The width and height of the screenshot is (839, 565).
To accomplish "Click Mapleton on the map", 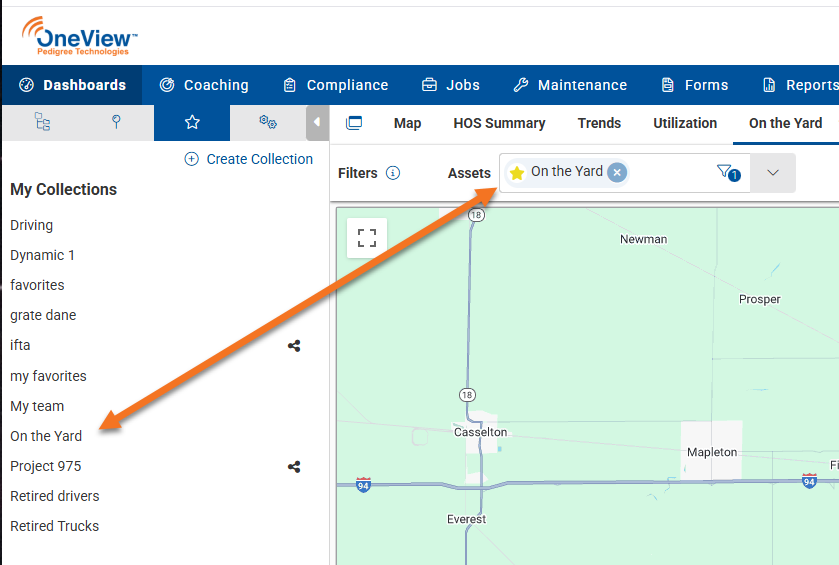I will point(712,452).
